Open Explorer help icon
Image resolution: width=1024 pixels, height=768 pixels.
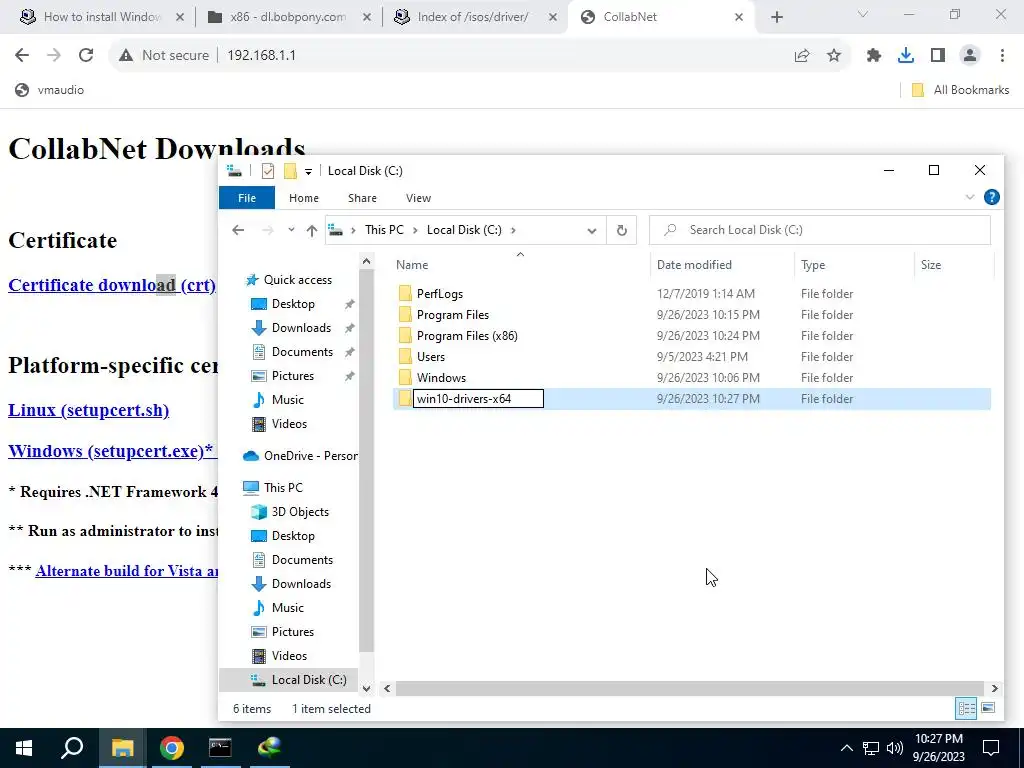[x=991, y=197]
